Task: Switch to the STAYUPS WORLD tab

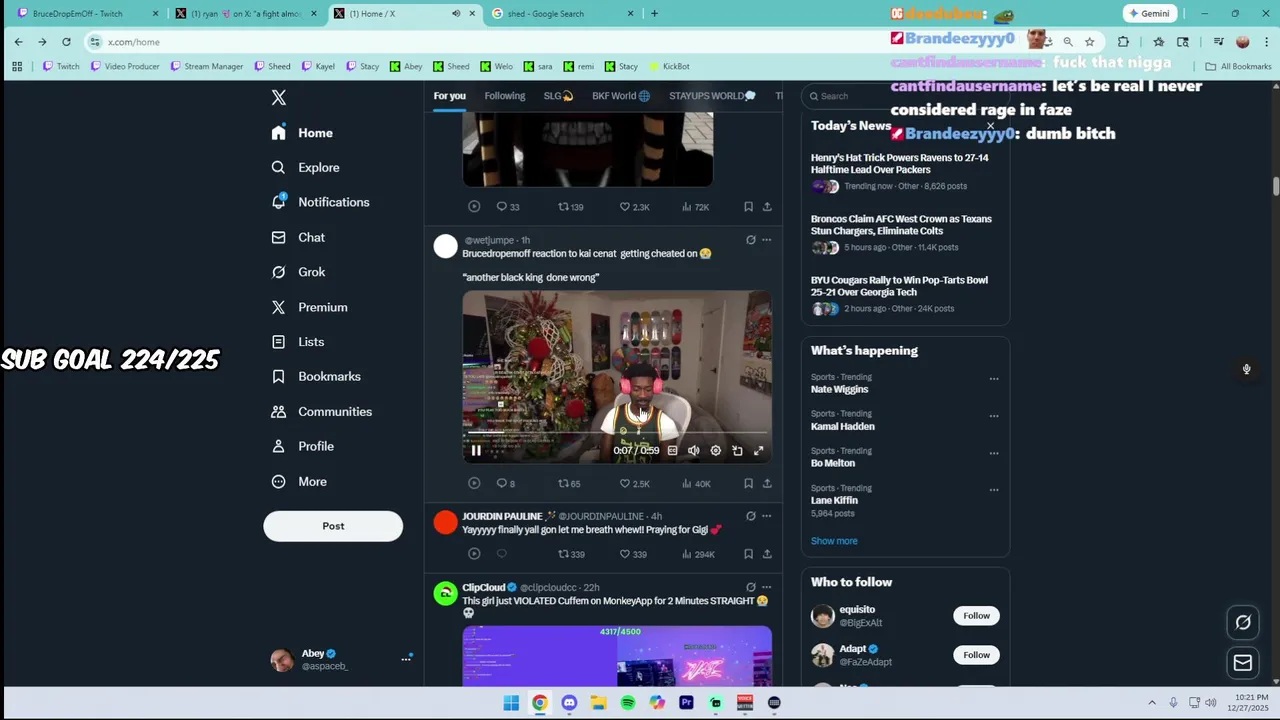Action: 712,96
